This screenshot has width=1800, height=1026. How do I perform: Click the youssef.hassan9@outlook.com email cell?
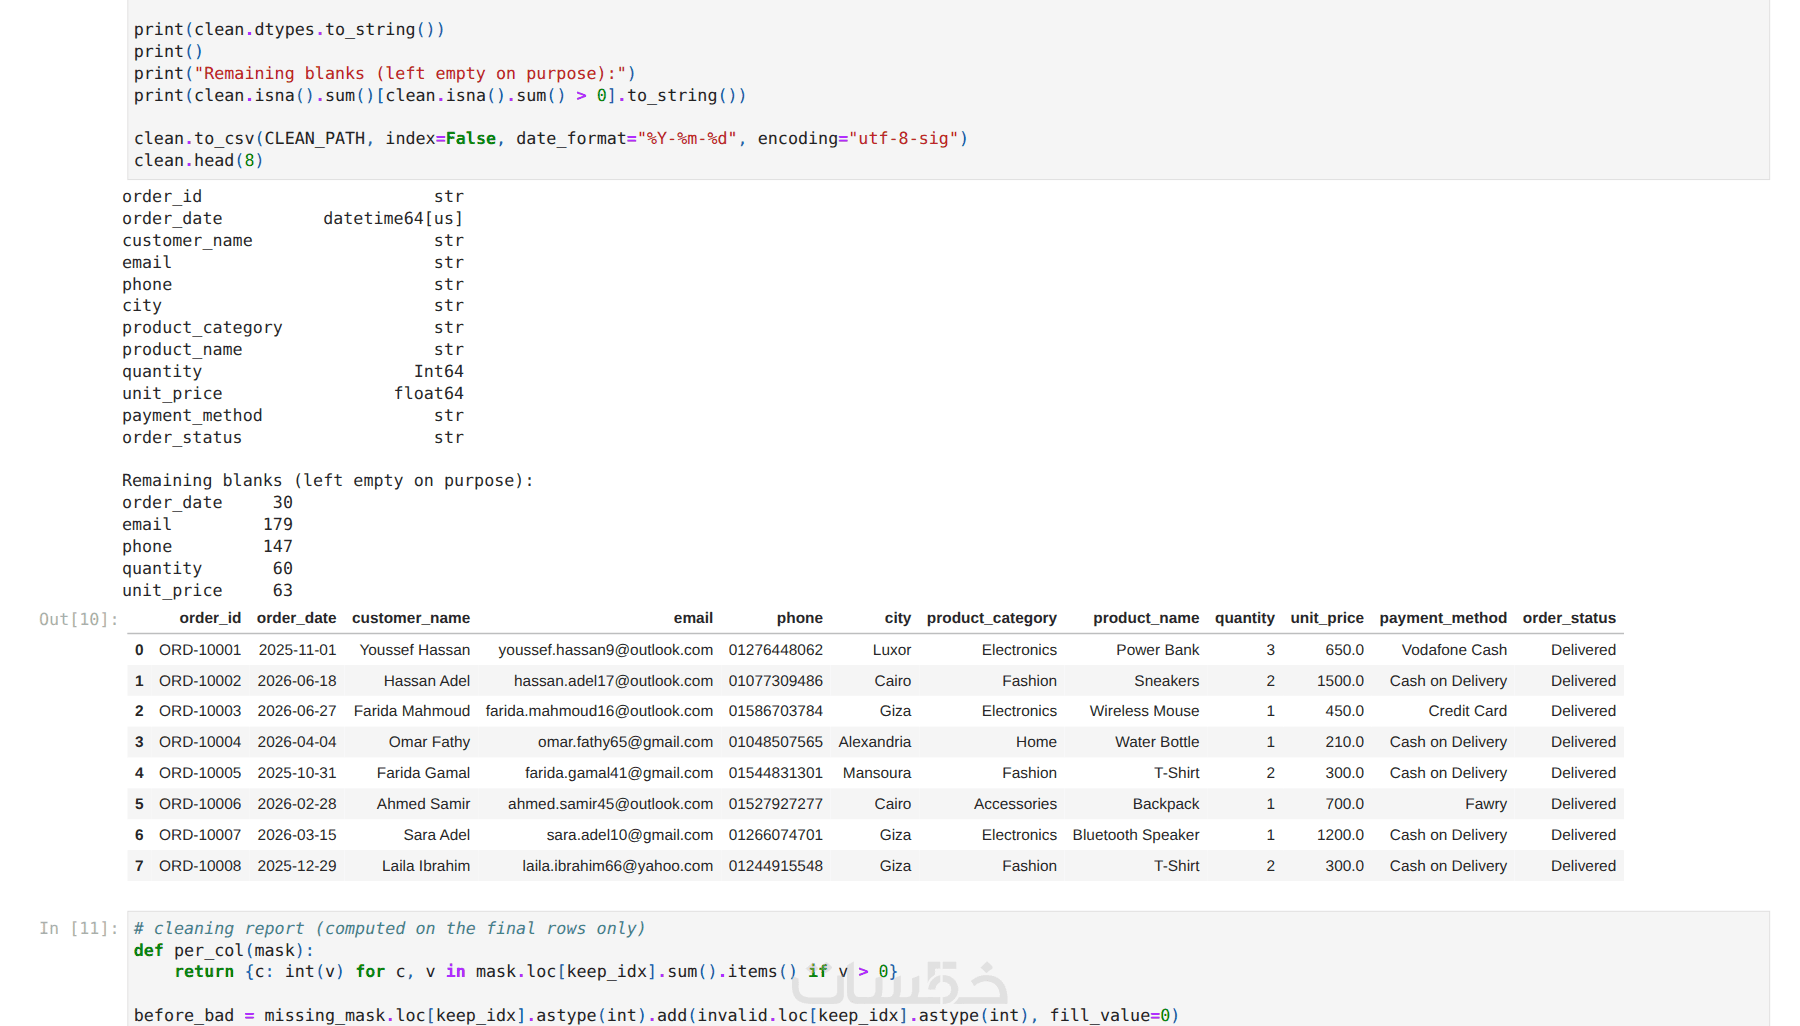606,650
